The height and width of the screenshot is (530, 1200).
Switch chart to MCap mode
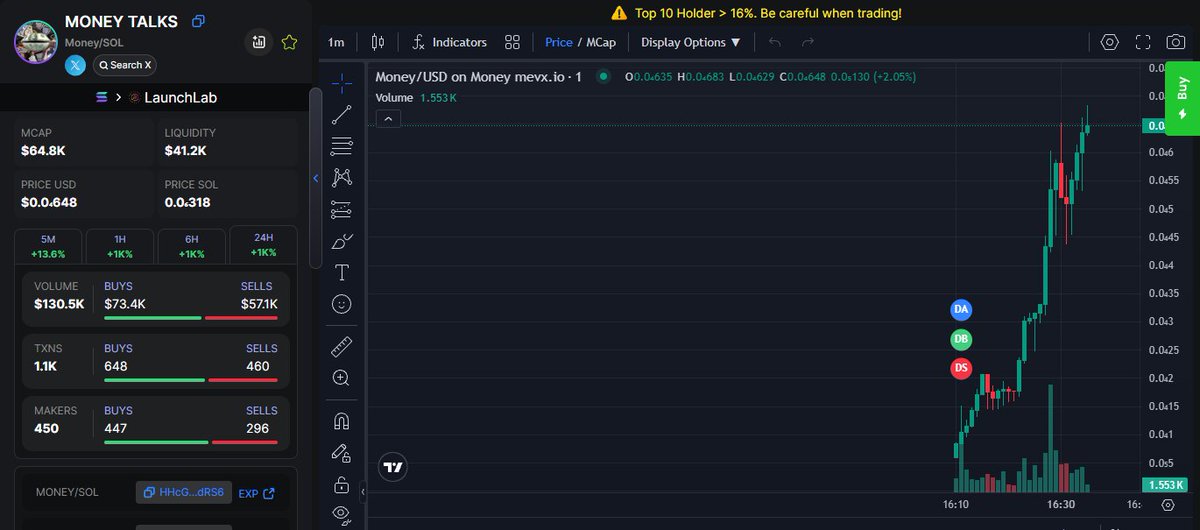coord(601,42)
